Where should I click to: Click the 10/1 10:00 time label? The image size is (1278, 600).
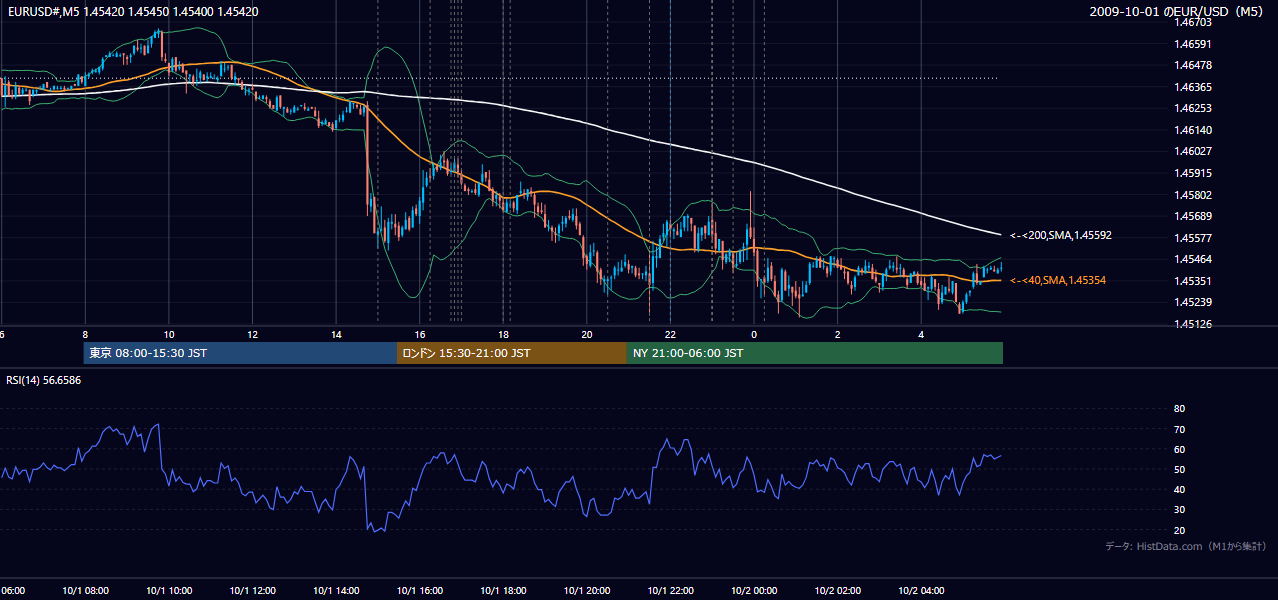tap(168, 591)
